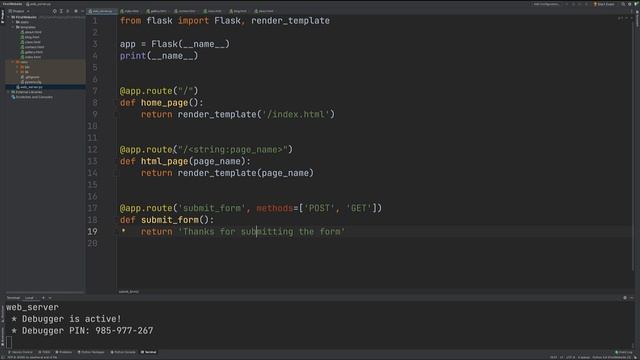Screen dimensions: 640x360
Task: Click the intention marker on line 19
Action: pyautogui.click(x=123, y=231)
